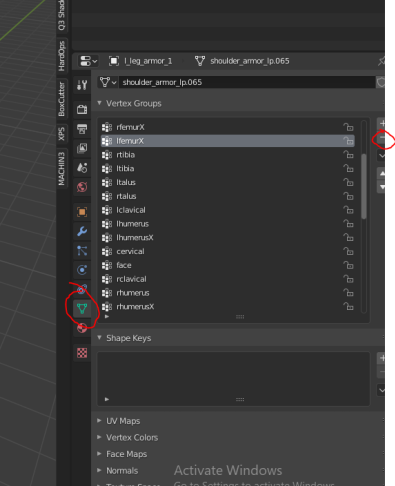395x486 pixels.
Task: Open the Object Data mesh properties tab
Action: pos(82,309)
